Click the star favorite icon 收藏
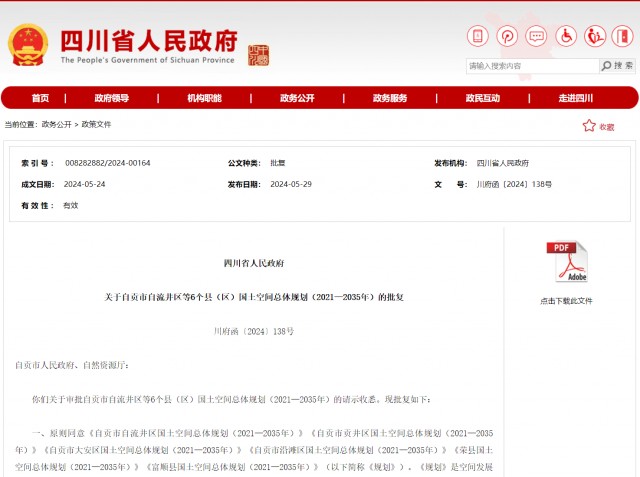This screenshot has width=640, height=477. point(589,125)
